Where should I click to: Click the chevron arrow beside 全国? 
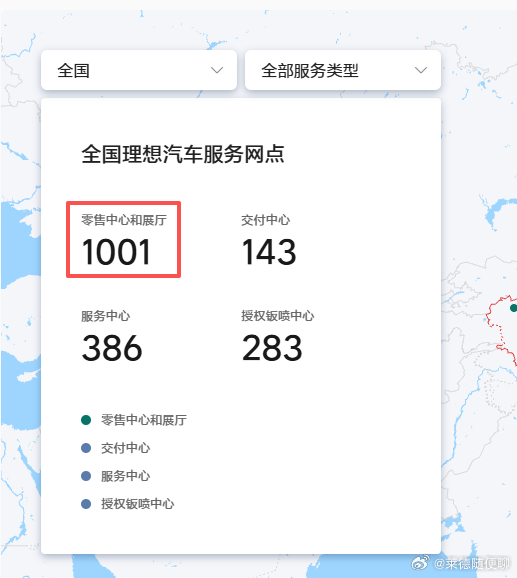(x=217, y=70)
